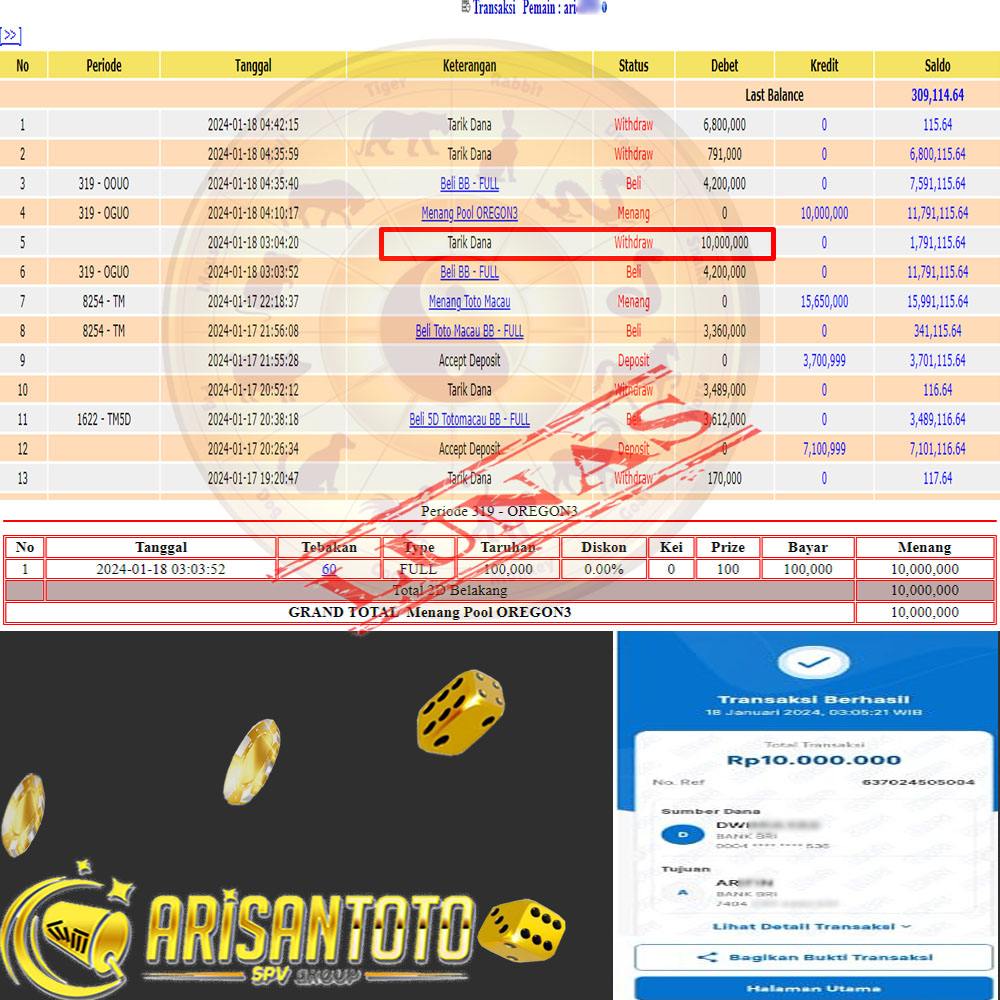The image size is (1000, 1000).
Task: Click the A avatar under Tujuan
Action: 682,892
